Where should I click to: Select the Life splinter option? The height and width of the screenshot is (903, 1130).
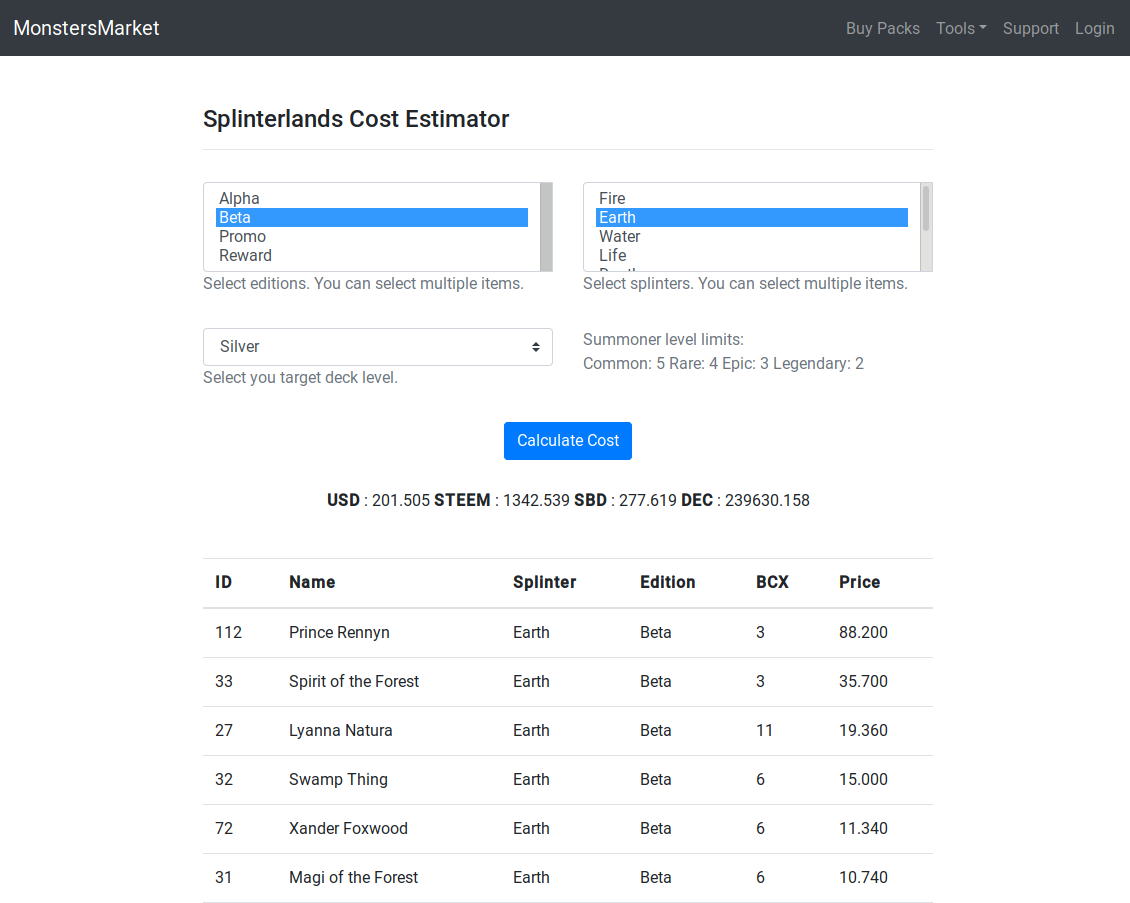(751, 255)
